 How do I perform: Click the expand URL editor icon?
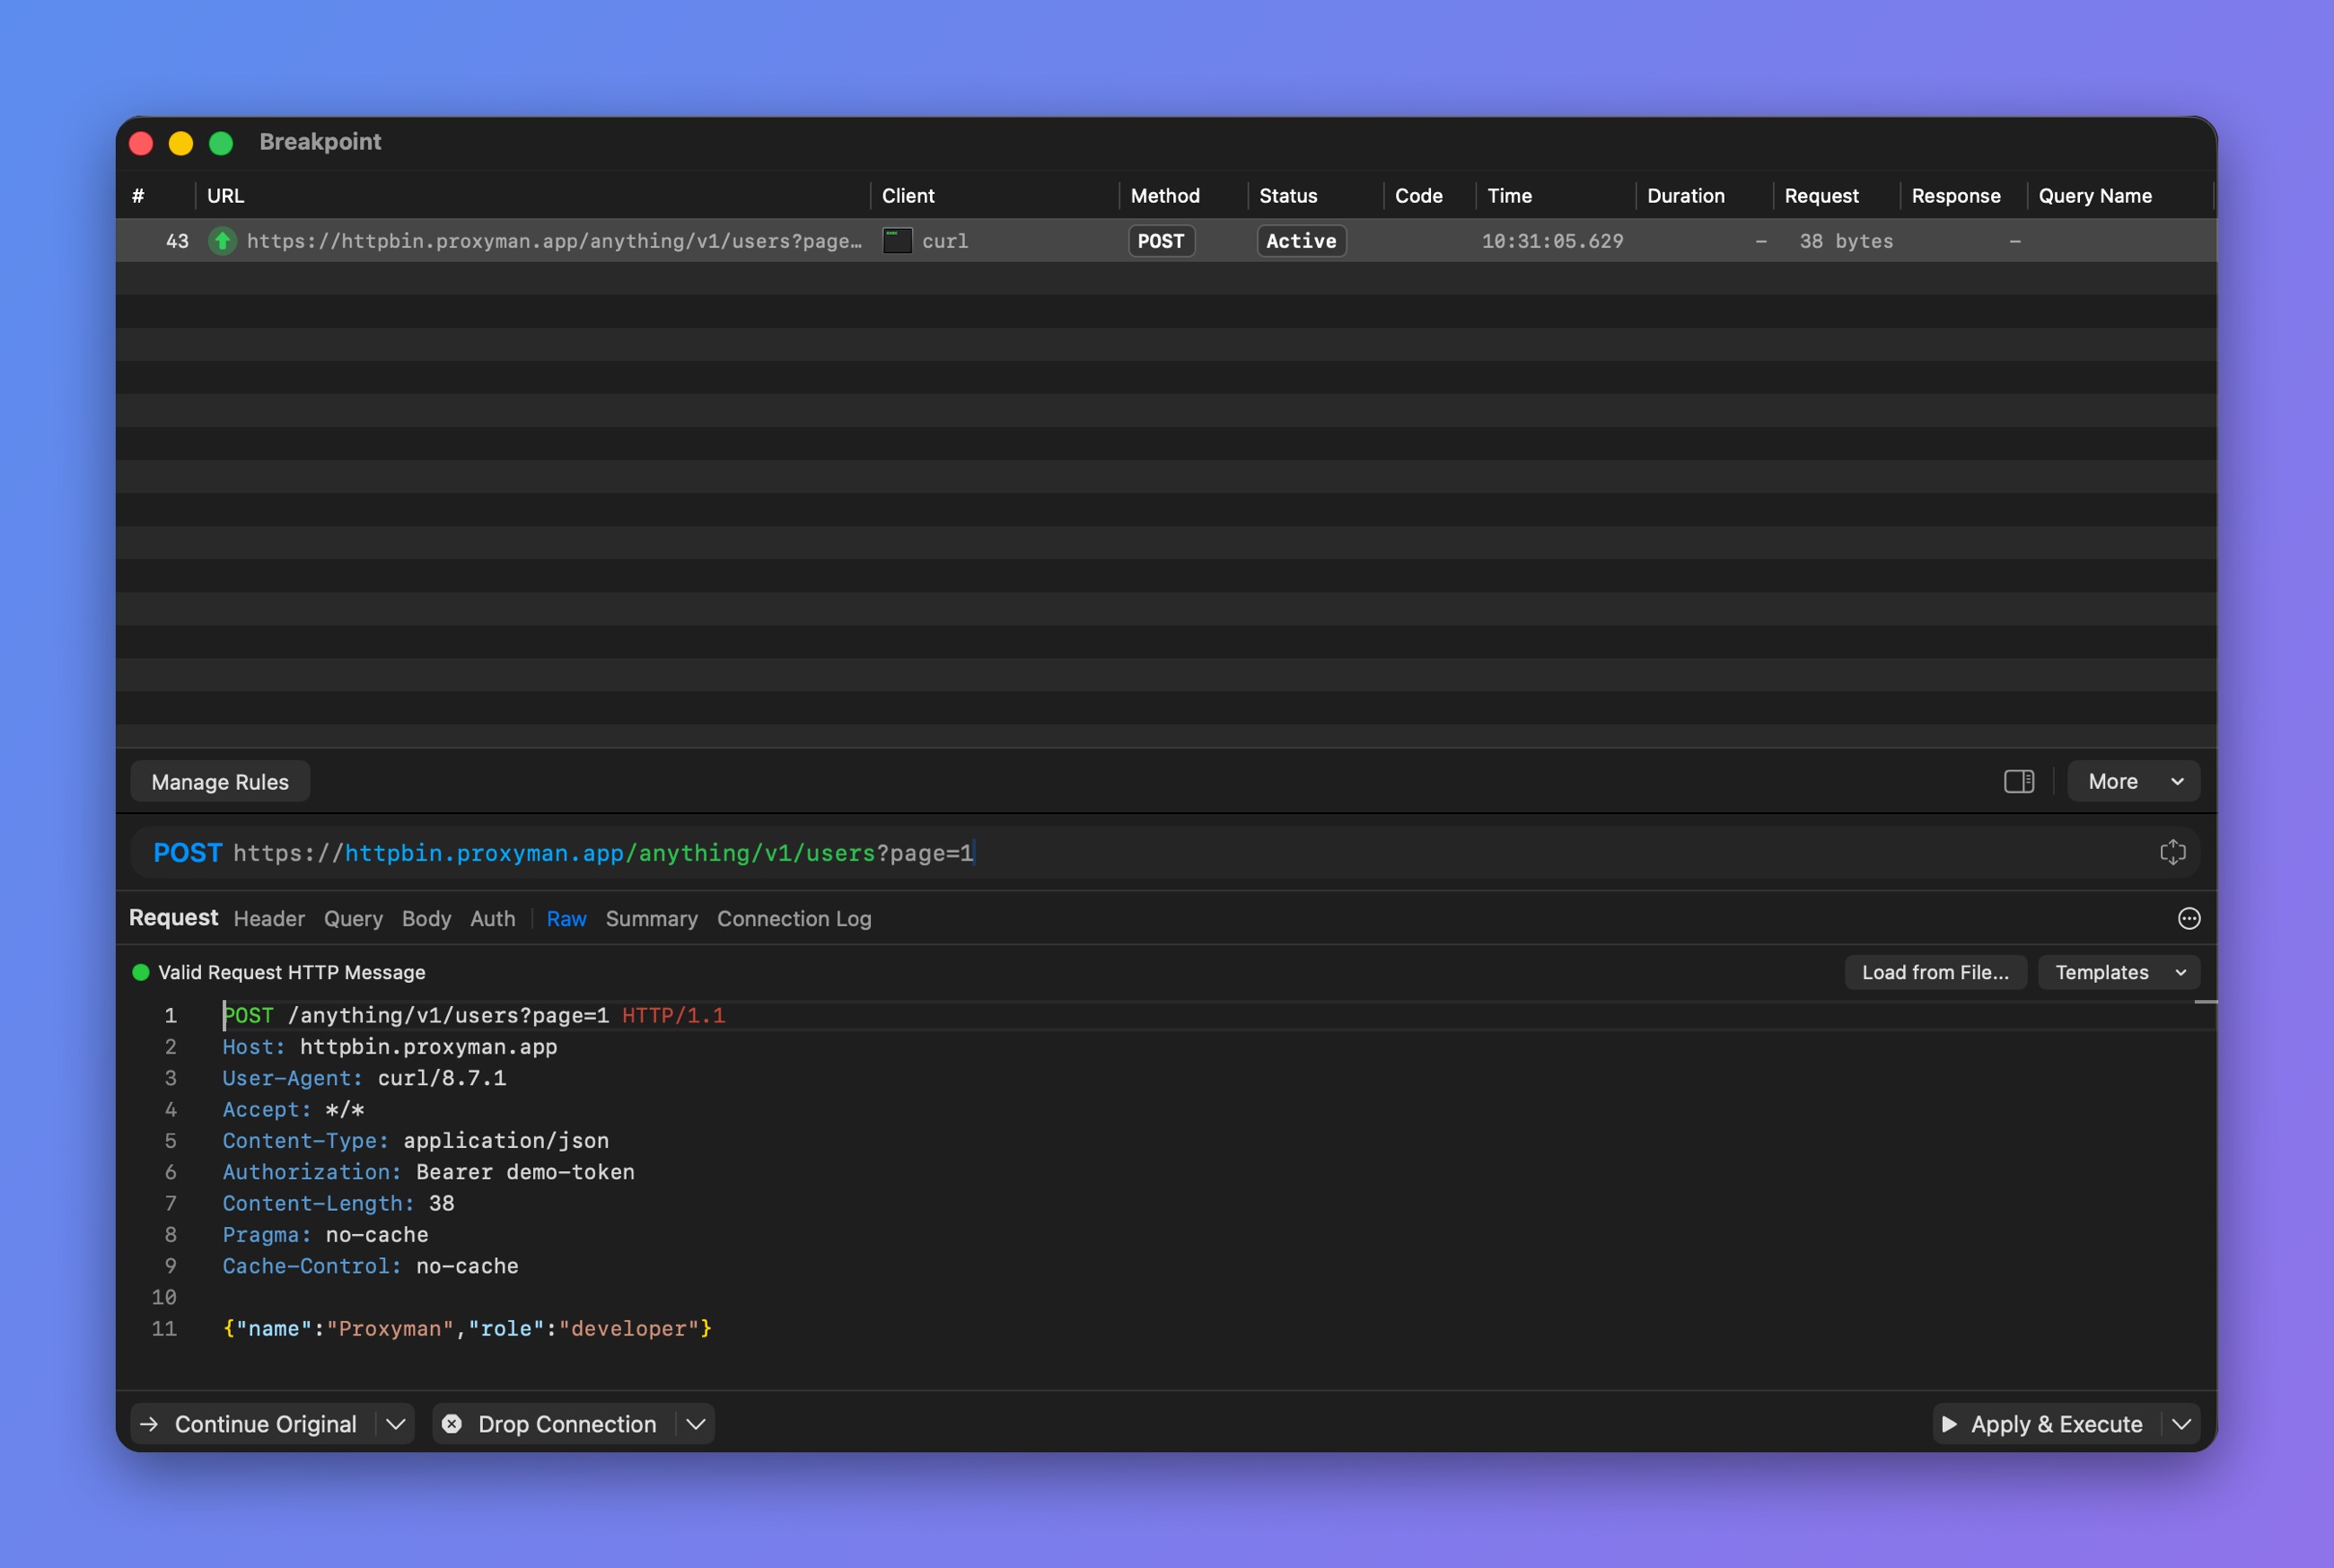(x=2172, y=853)
